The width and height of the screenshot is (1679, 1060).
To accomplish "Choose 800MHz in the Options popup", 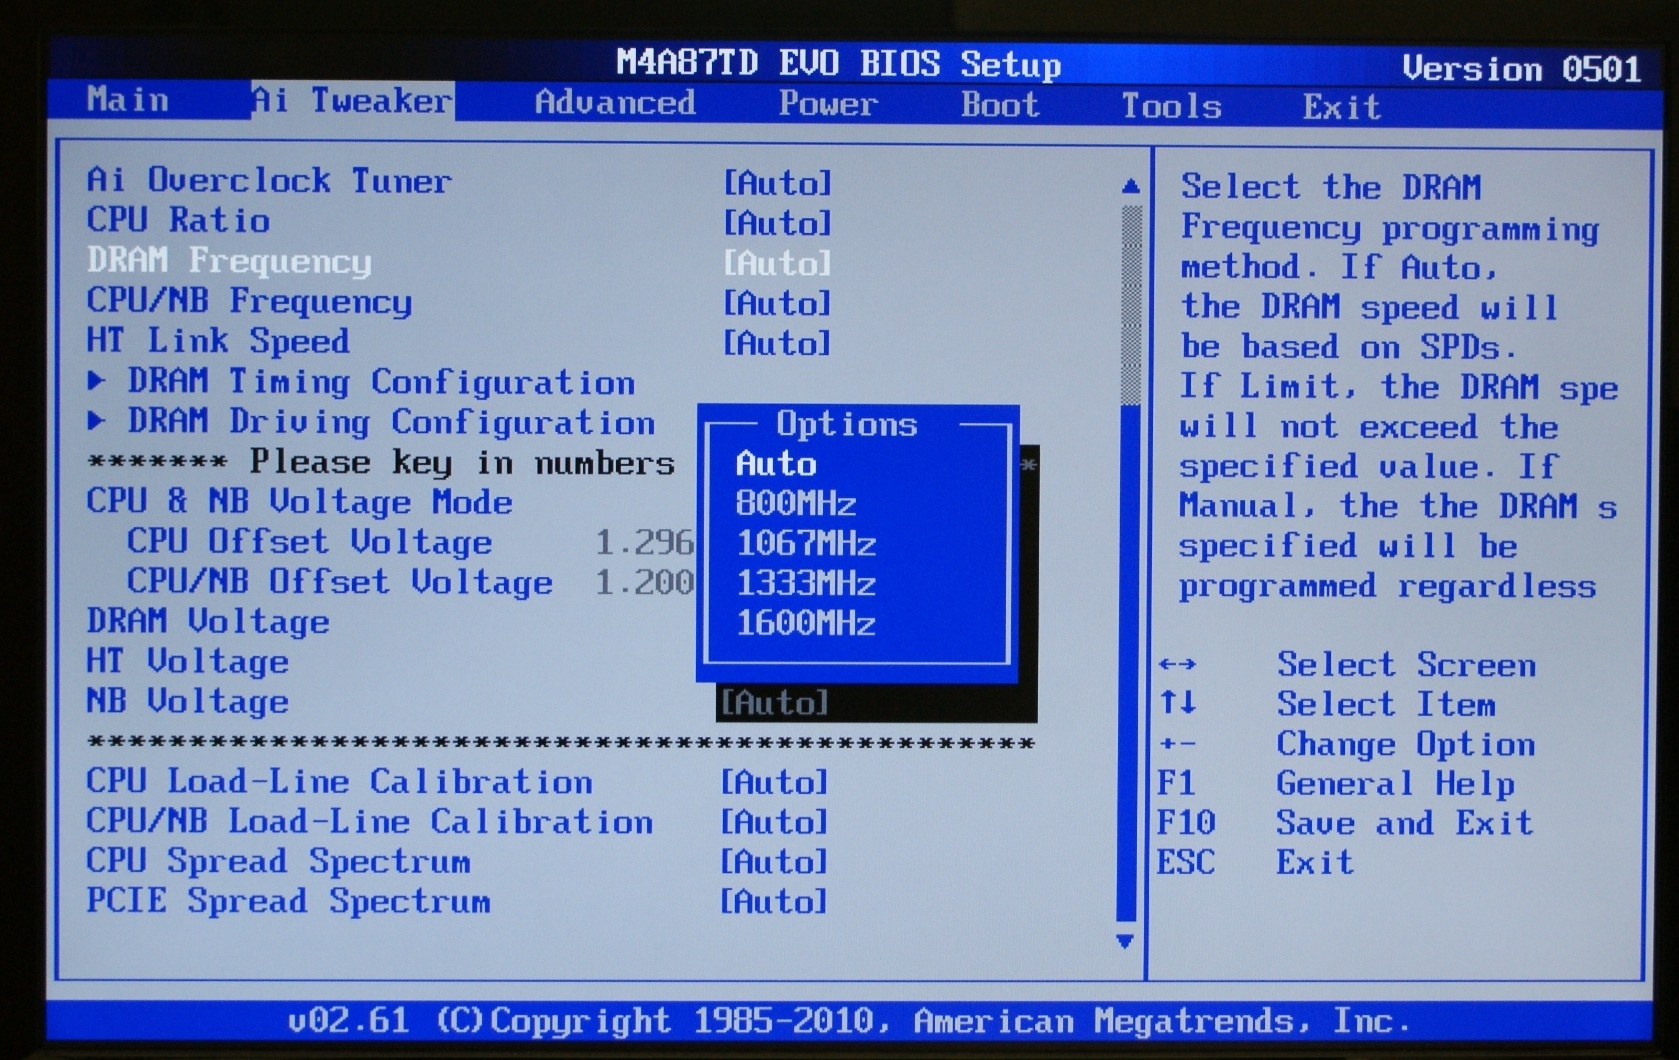I will (x=796, y=504).
